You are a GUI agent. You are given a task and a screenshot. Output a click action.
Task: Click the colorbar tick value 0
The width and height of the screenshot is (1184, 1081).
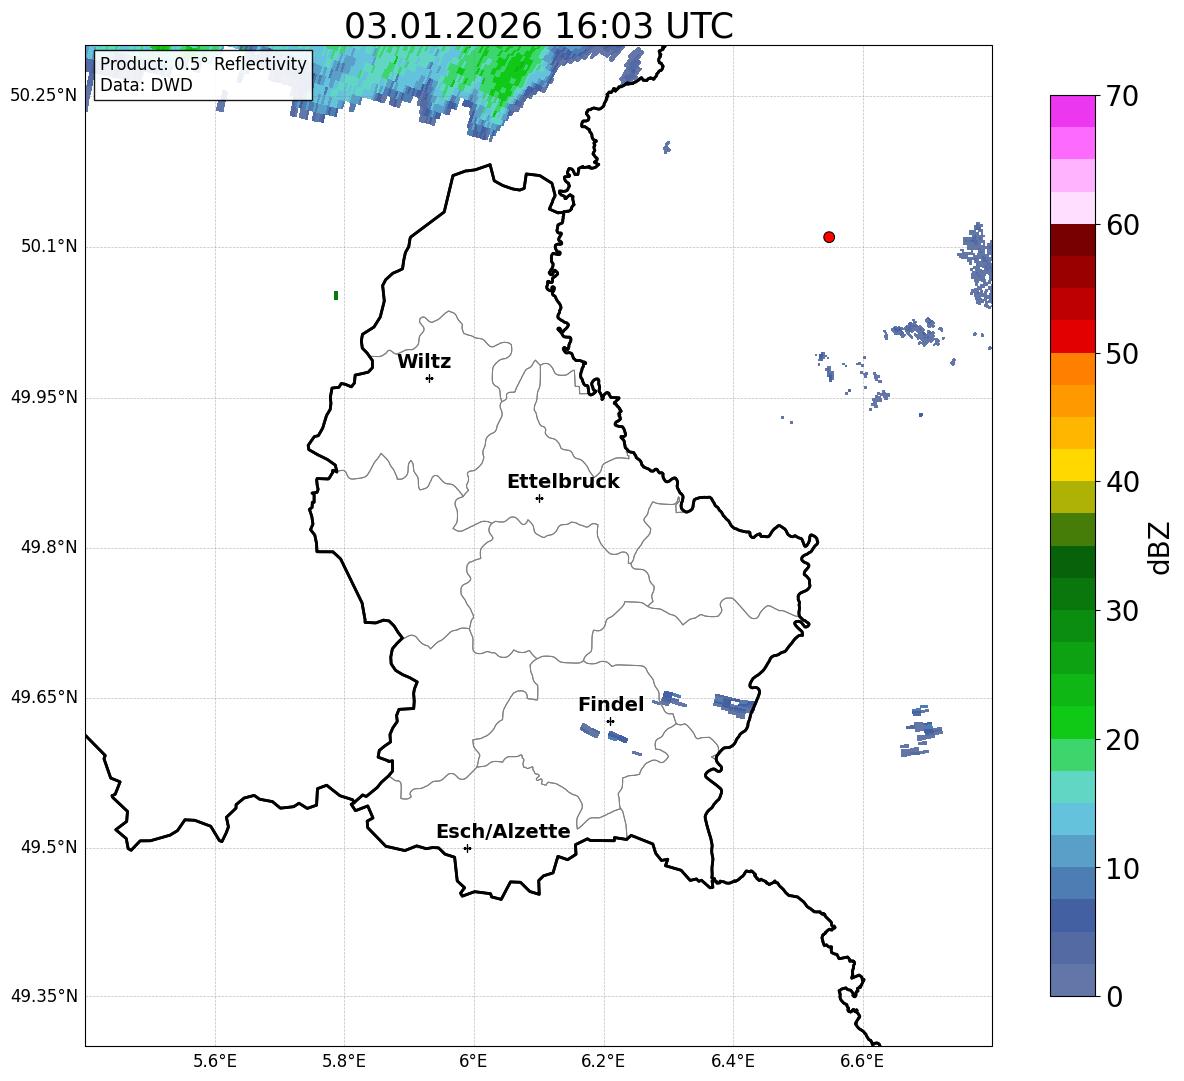click(1114, 996)
